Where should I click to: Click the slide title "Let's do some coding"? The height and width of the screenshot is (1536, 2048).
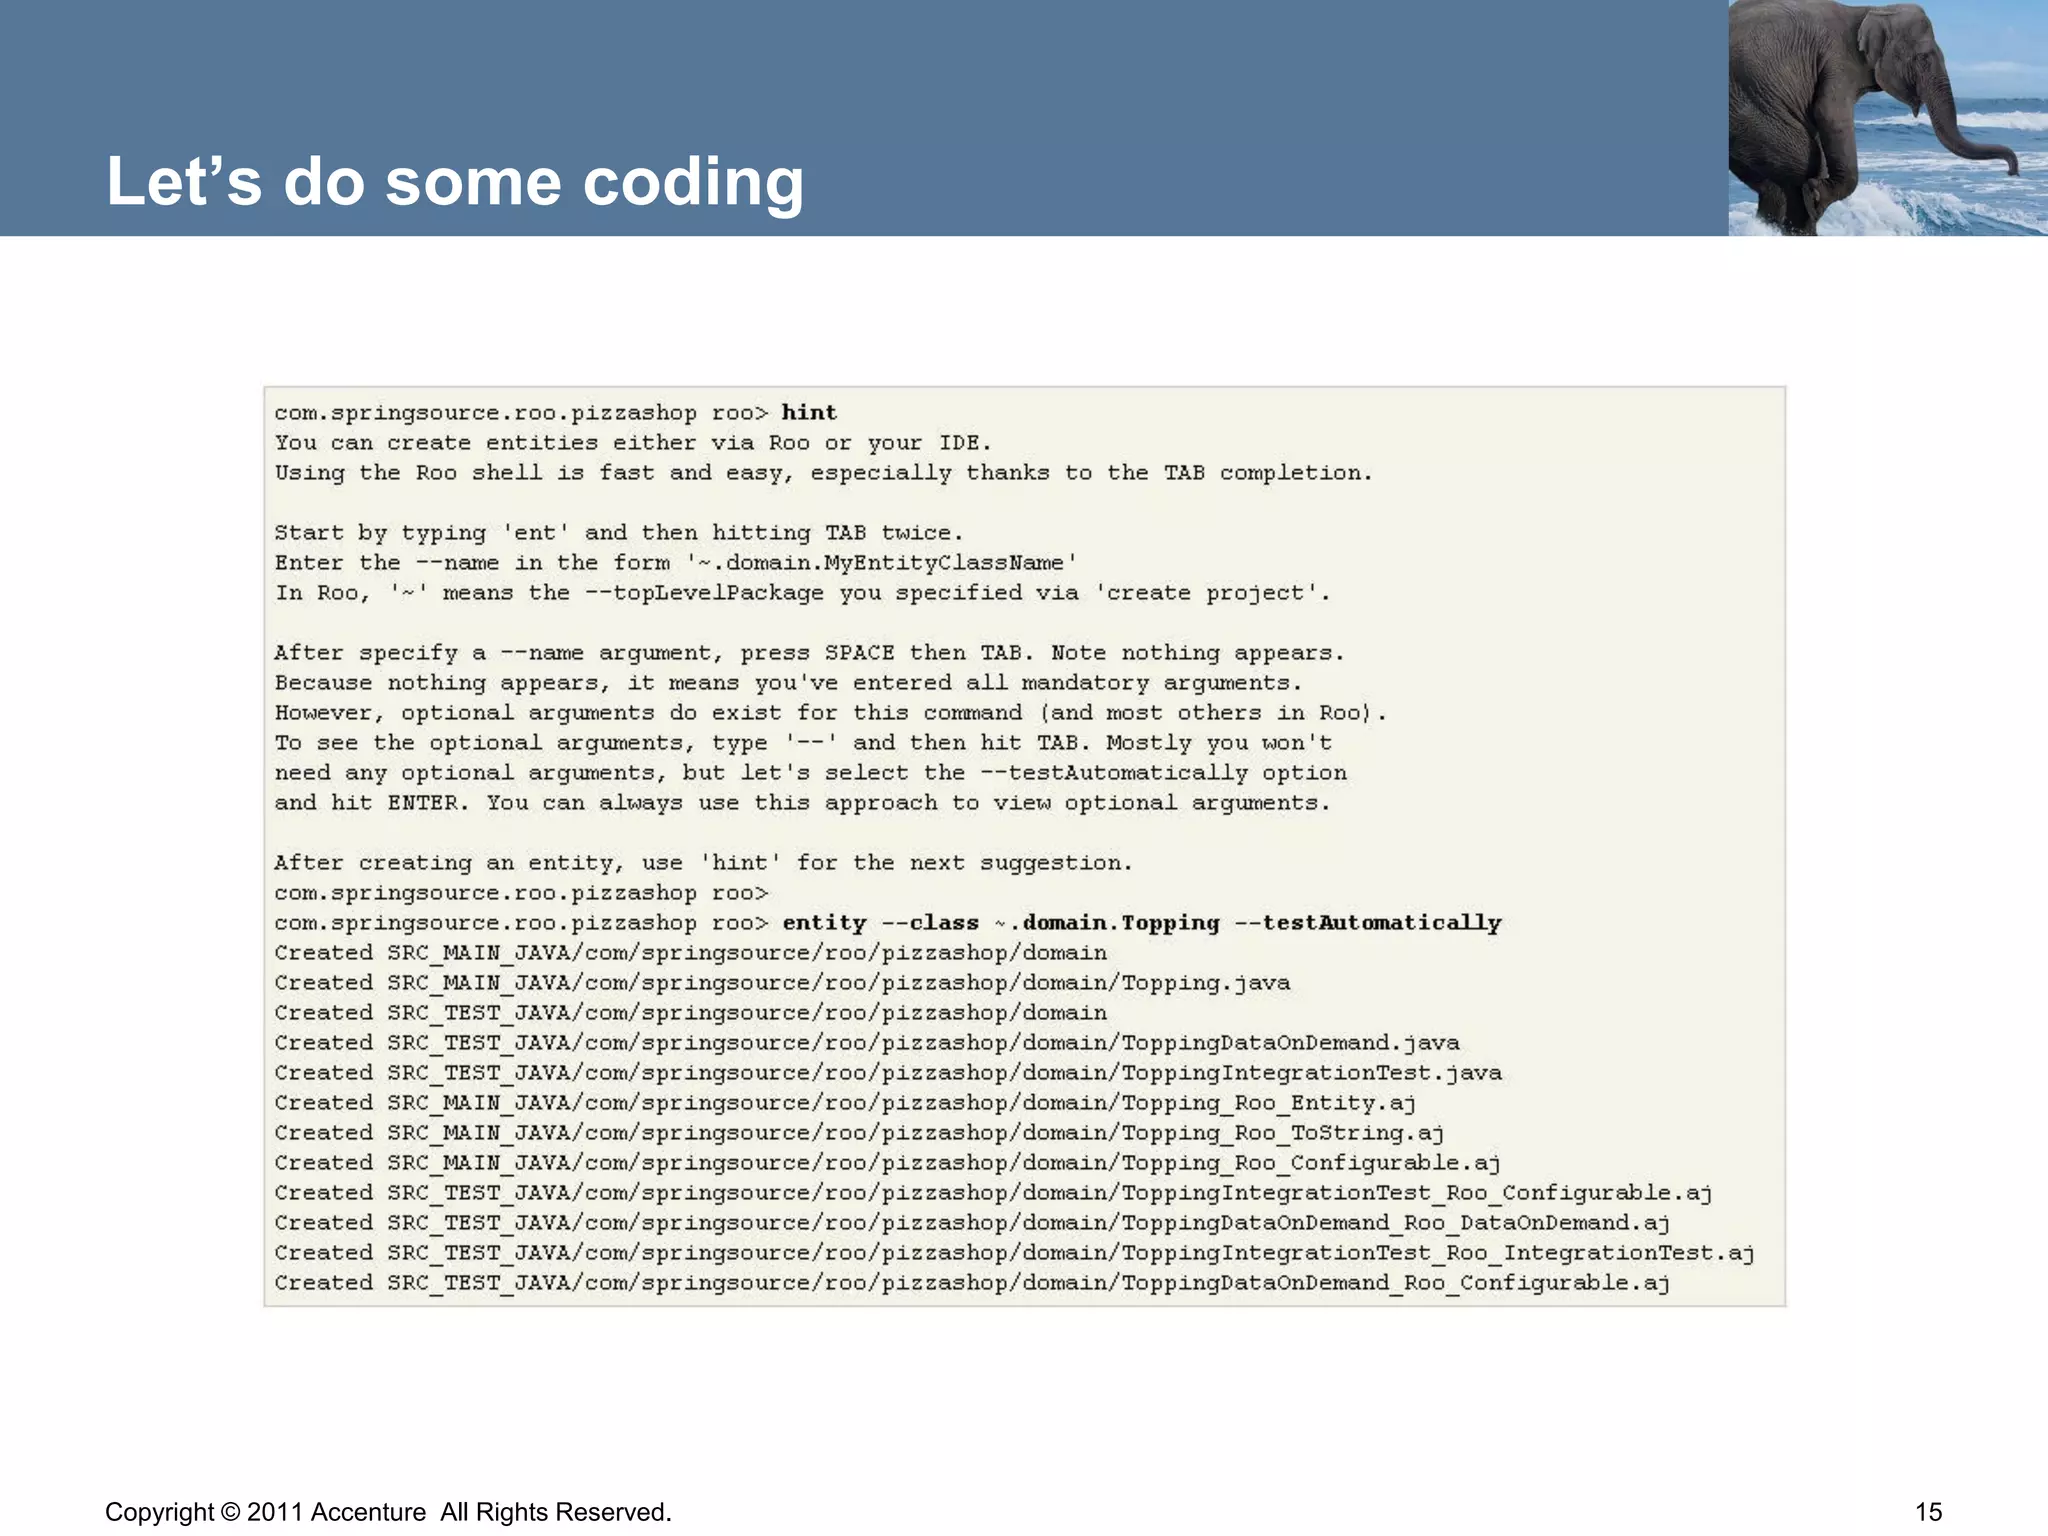point(455,182)
